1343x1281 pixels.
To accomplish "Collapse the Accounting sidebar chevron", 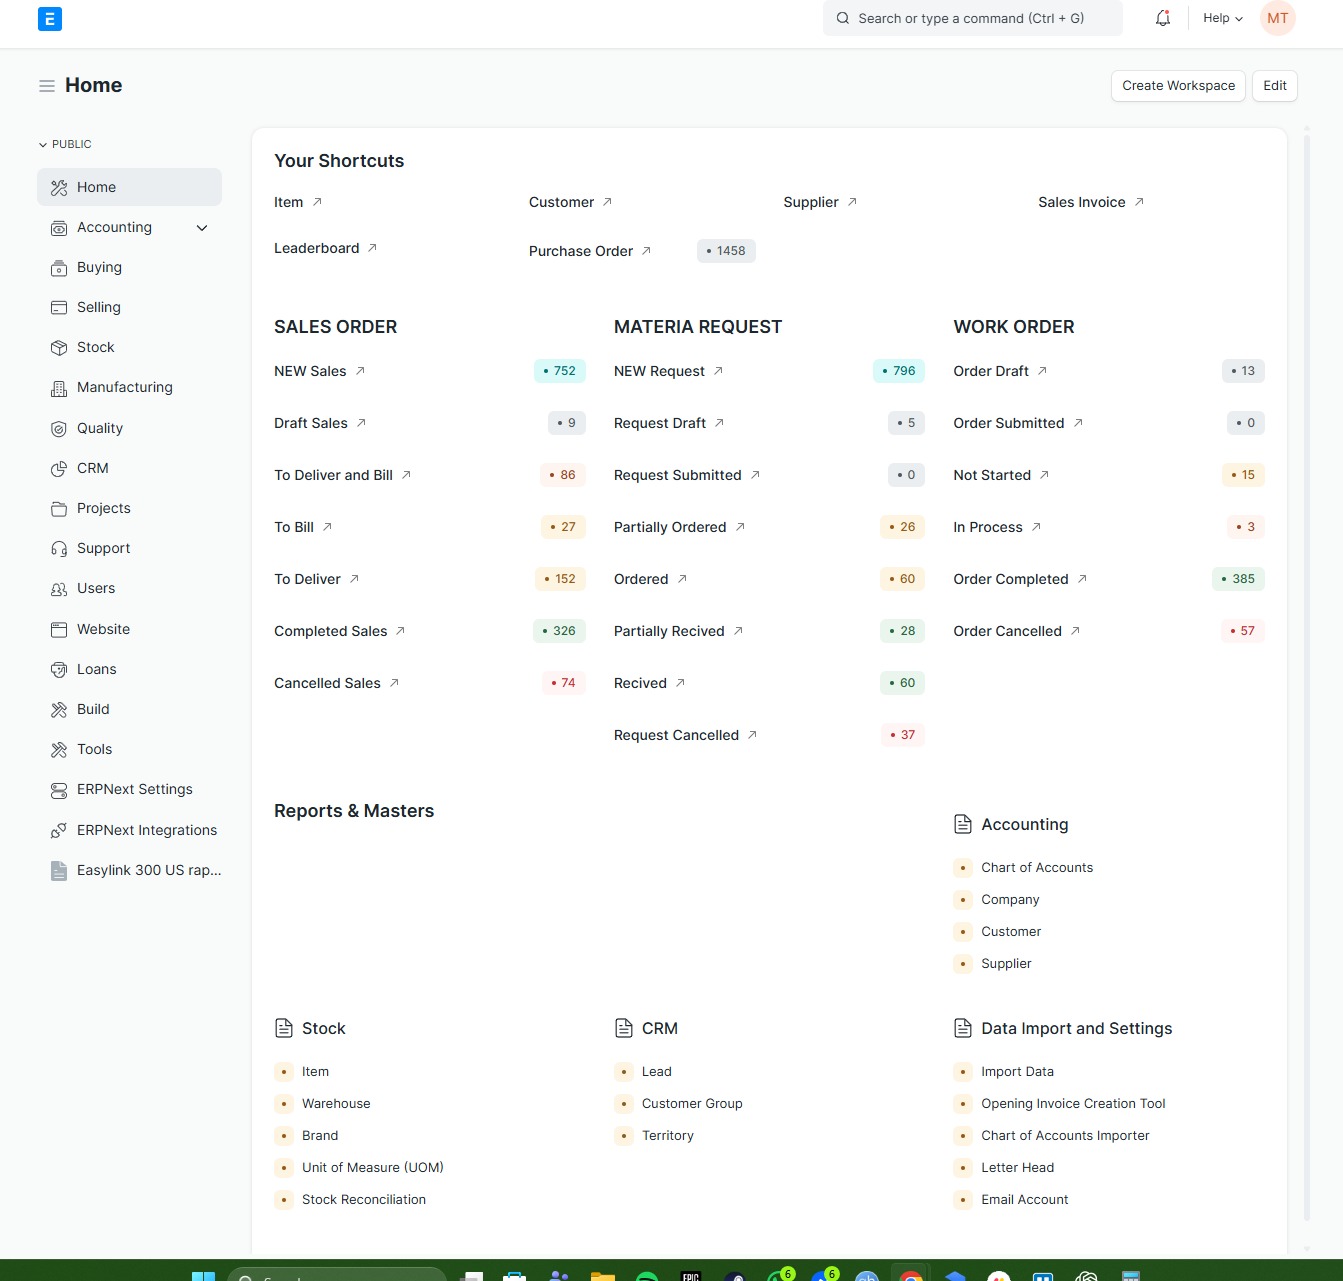I will pos(202,227).
